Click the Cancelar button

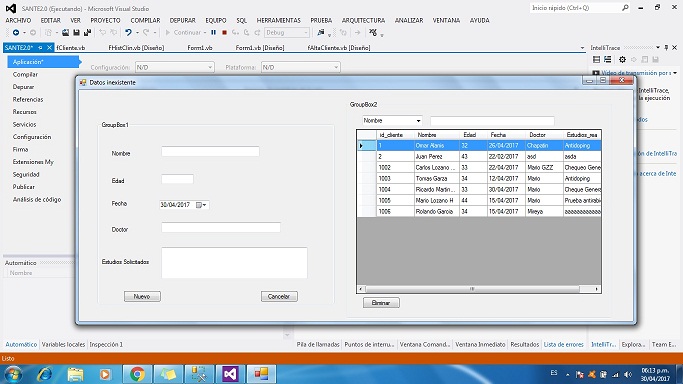(279, 296)
